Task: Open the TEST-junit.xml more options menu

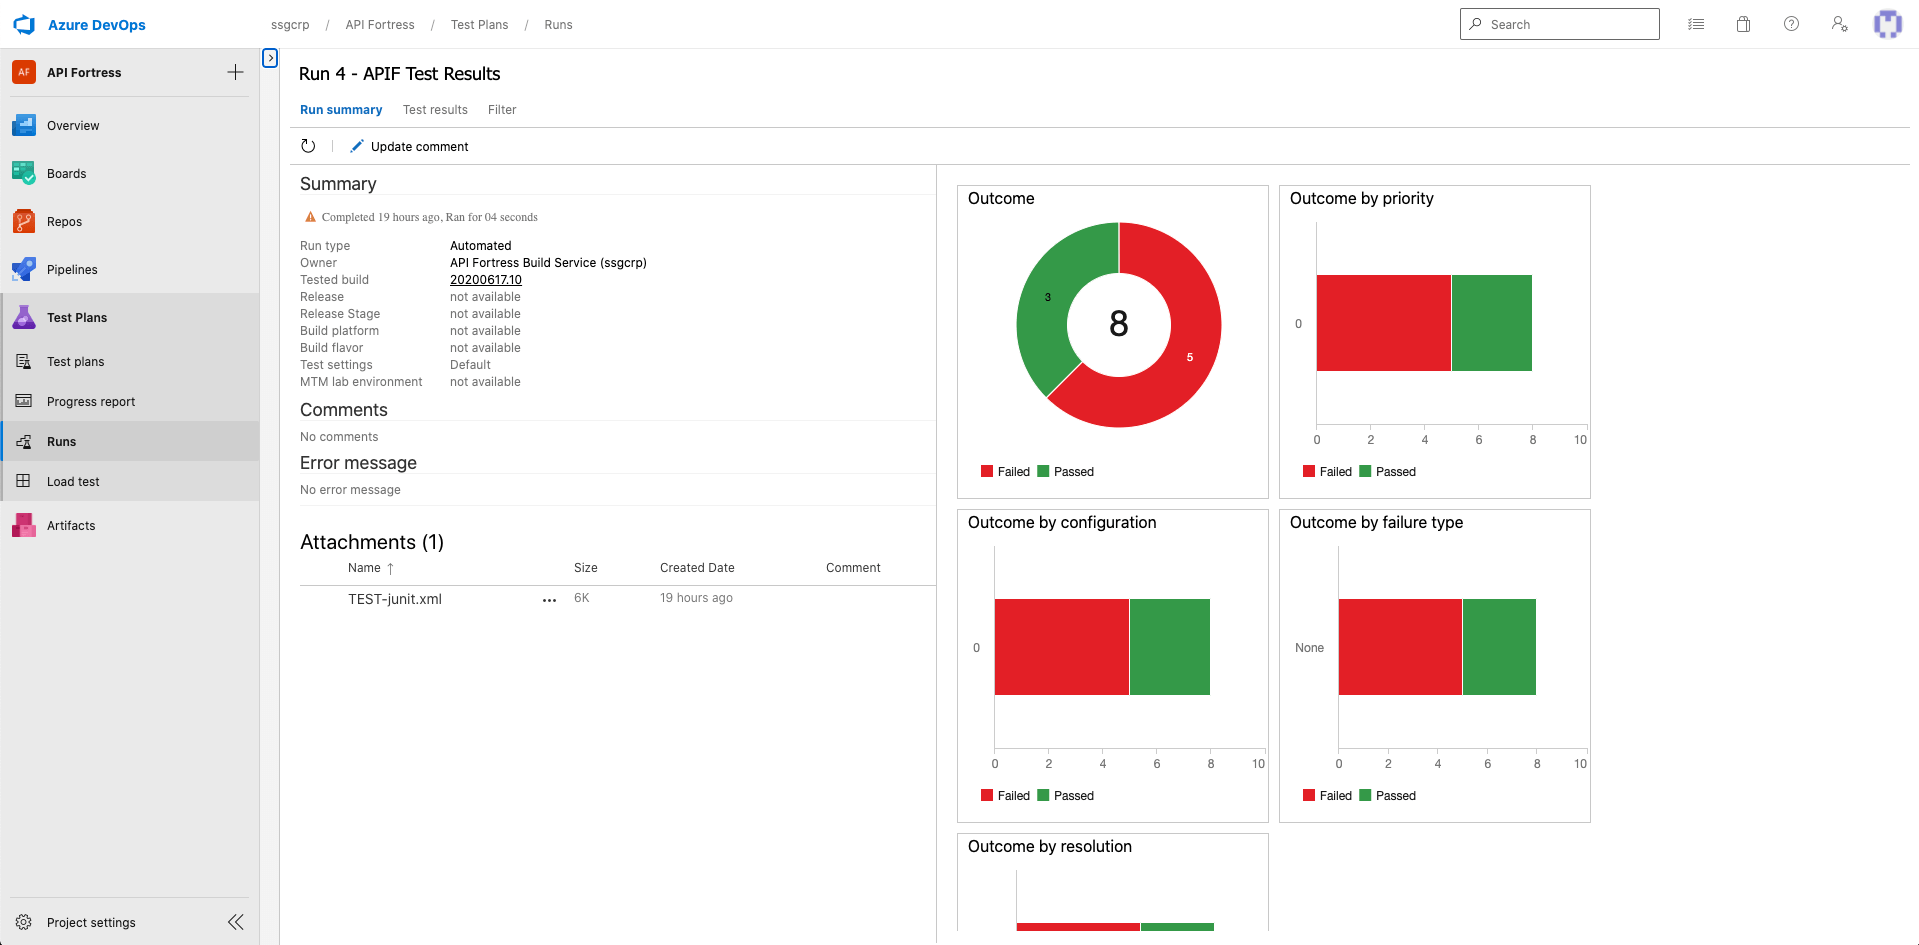Action: click(x=549, y=600)
